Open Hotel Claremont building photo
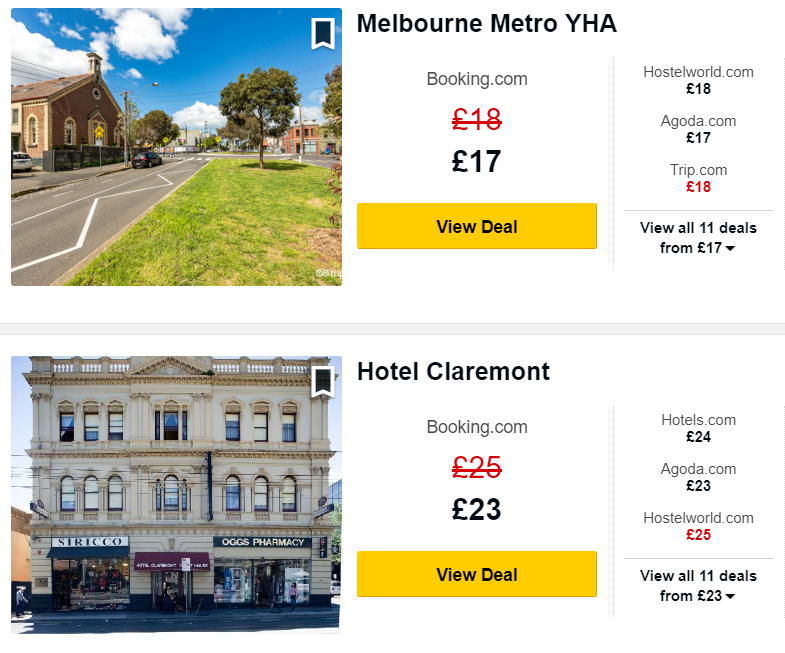 [x=176, y=495]
